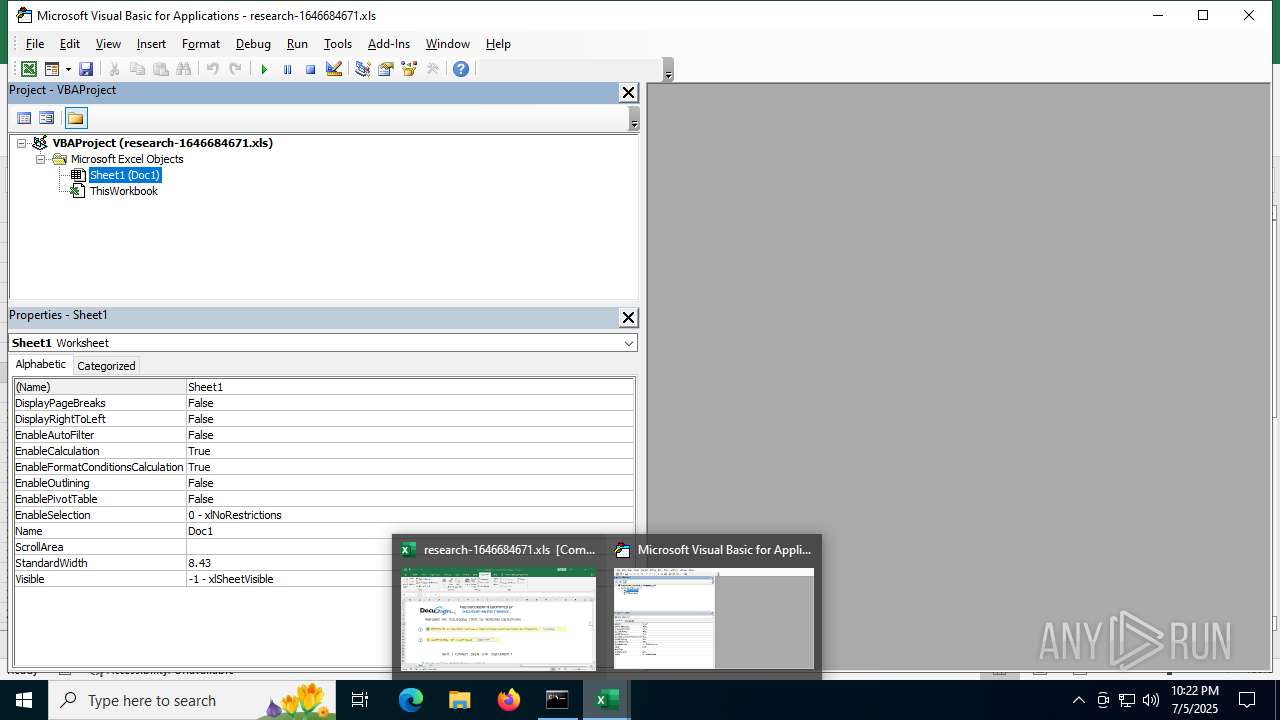Open Project panel toolbar options arrow
Screen dimensions: 1280x720
click(x=634, y=119)
